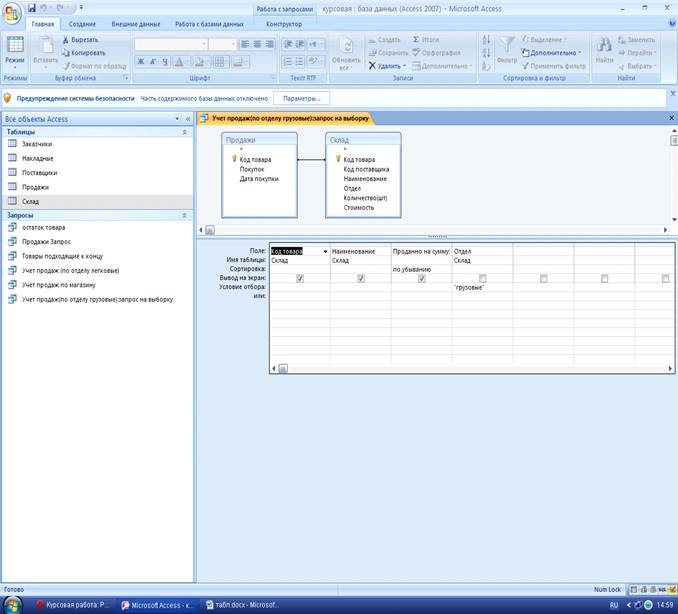Click the Вырезать scissors icon
The image size is (678, 614).
coord(65,40)
